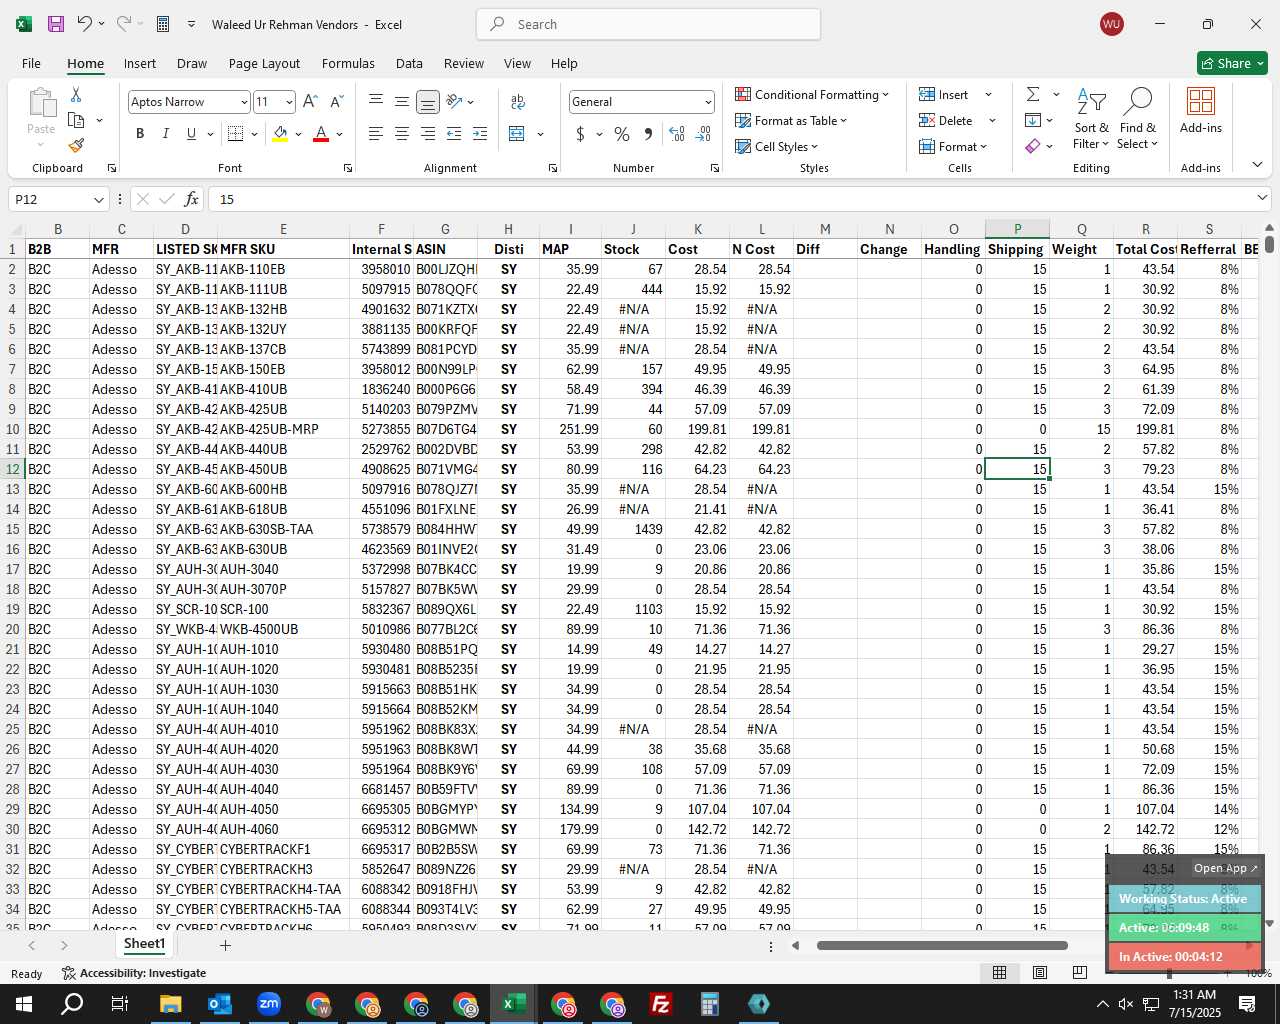
Task: Open the General number format dropdown
Action: 708,102
